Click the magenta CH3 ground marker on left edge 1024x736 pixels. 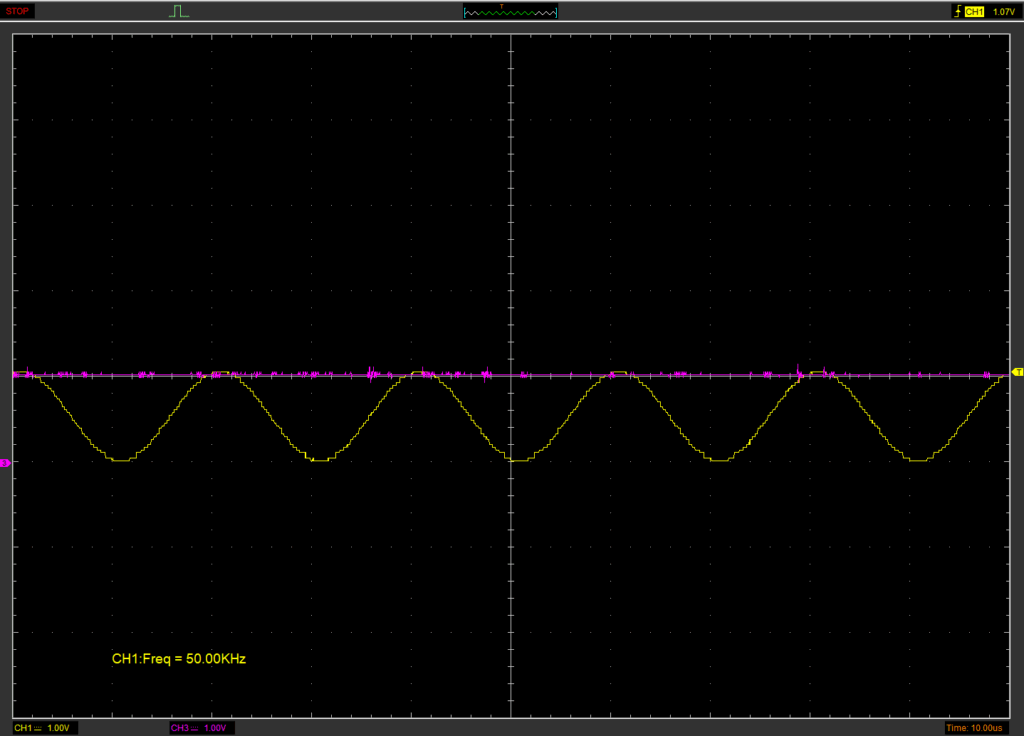pyautogui.click(x=5, y=463)
